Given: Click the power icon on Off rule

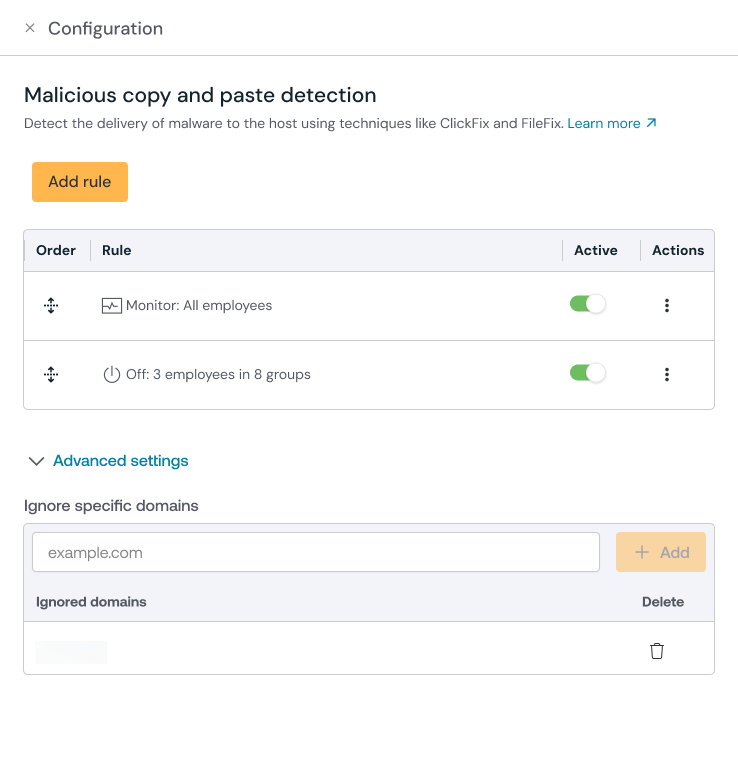Looking at the screenshot, I should pos(112,375).
